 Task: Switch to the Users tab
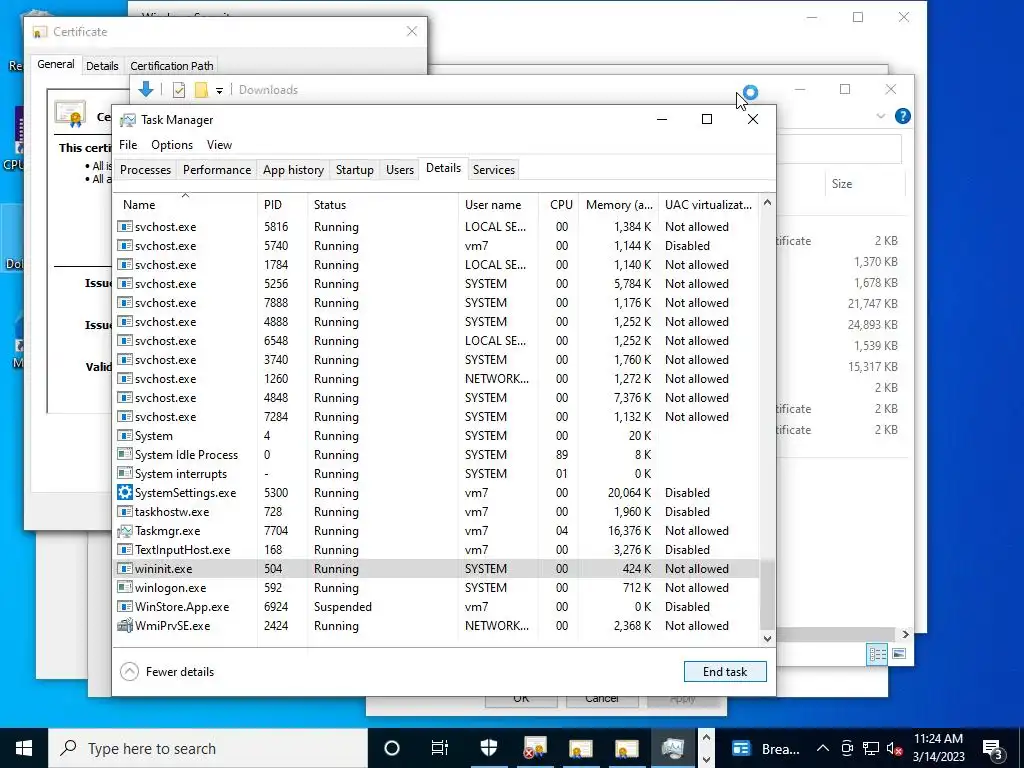(400, 170)
